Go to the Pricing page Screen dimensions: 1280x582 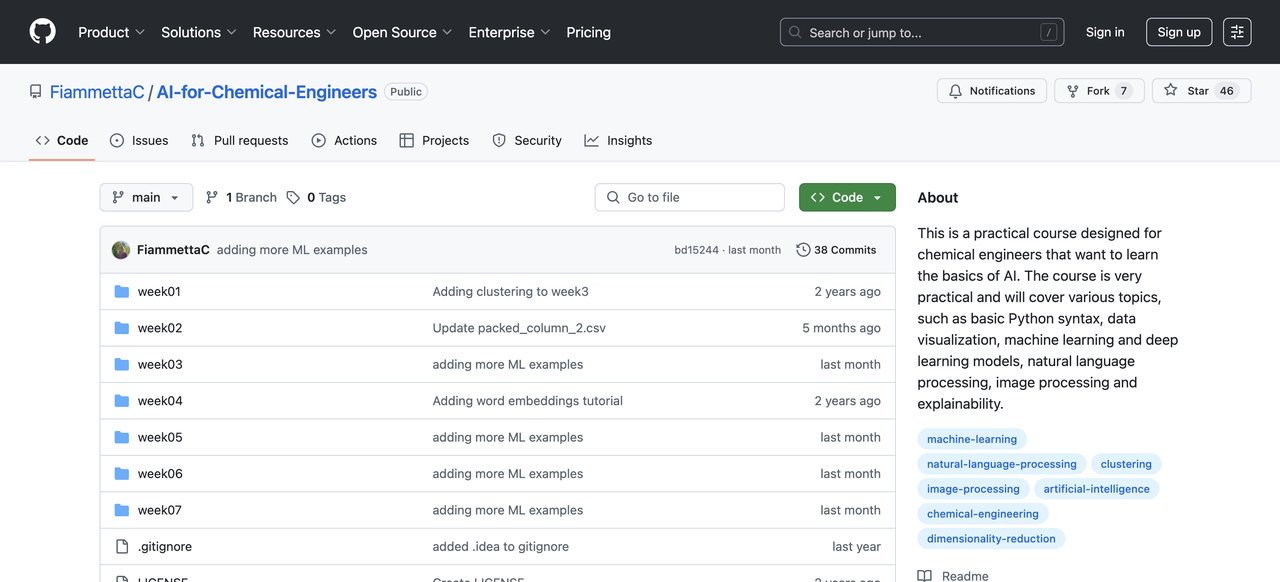click(x=588, y=32)
